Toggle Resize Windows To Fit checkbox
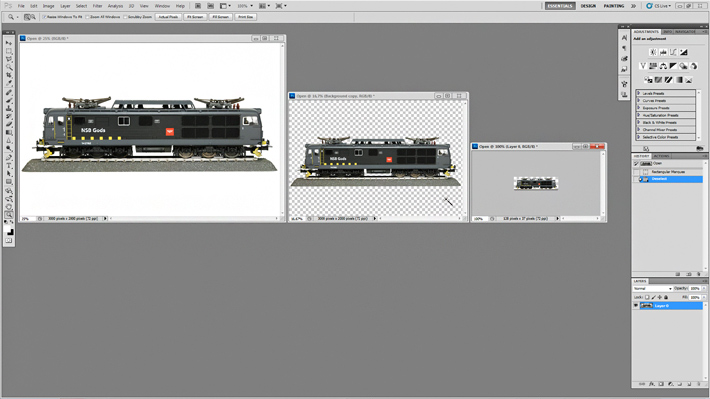 click(44, 17)
